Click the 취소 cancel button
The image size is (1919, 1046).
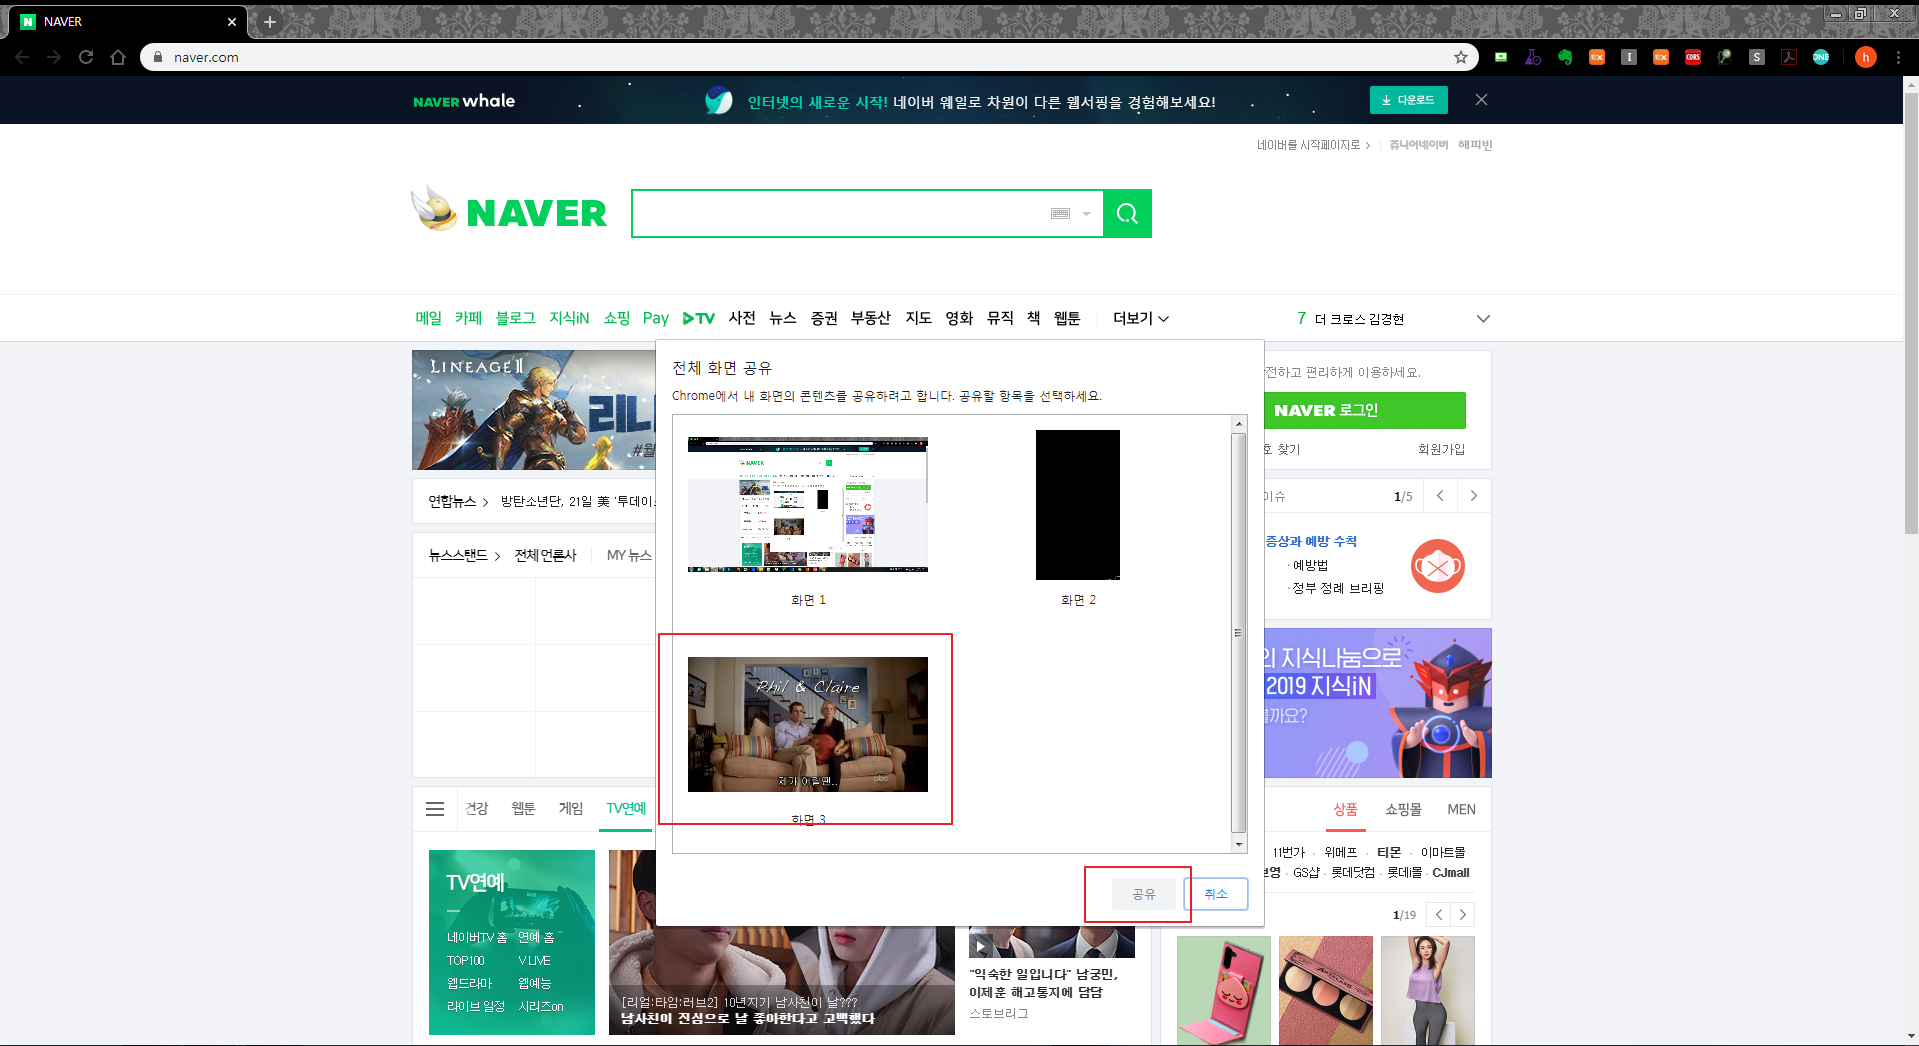(x=1216, y=894)
